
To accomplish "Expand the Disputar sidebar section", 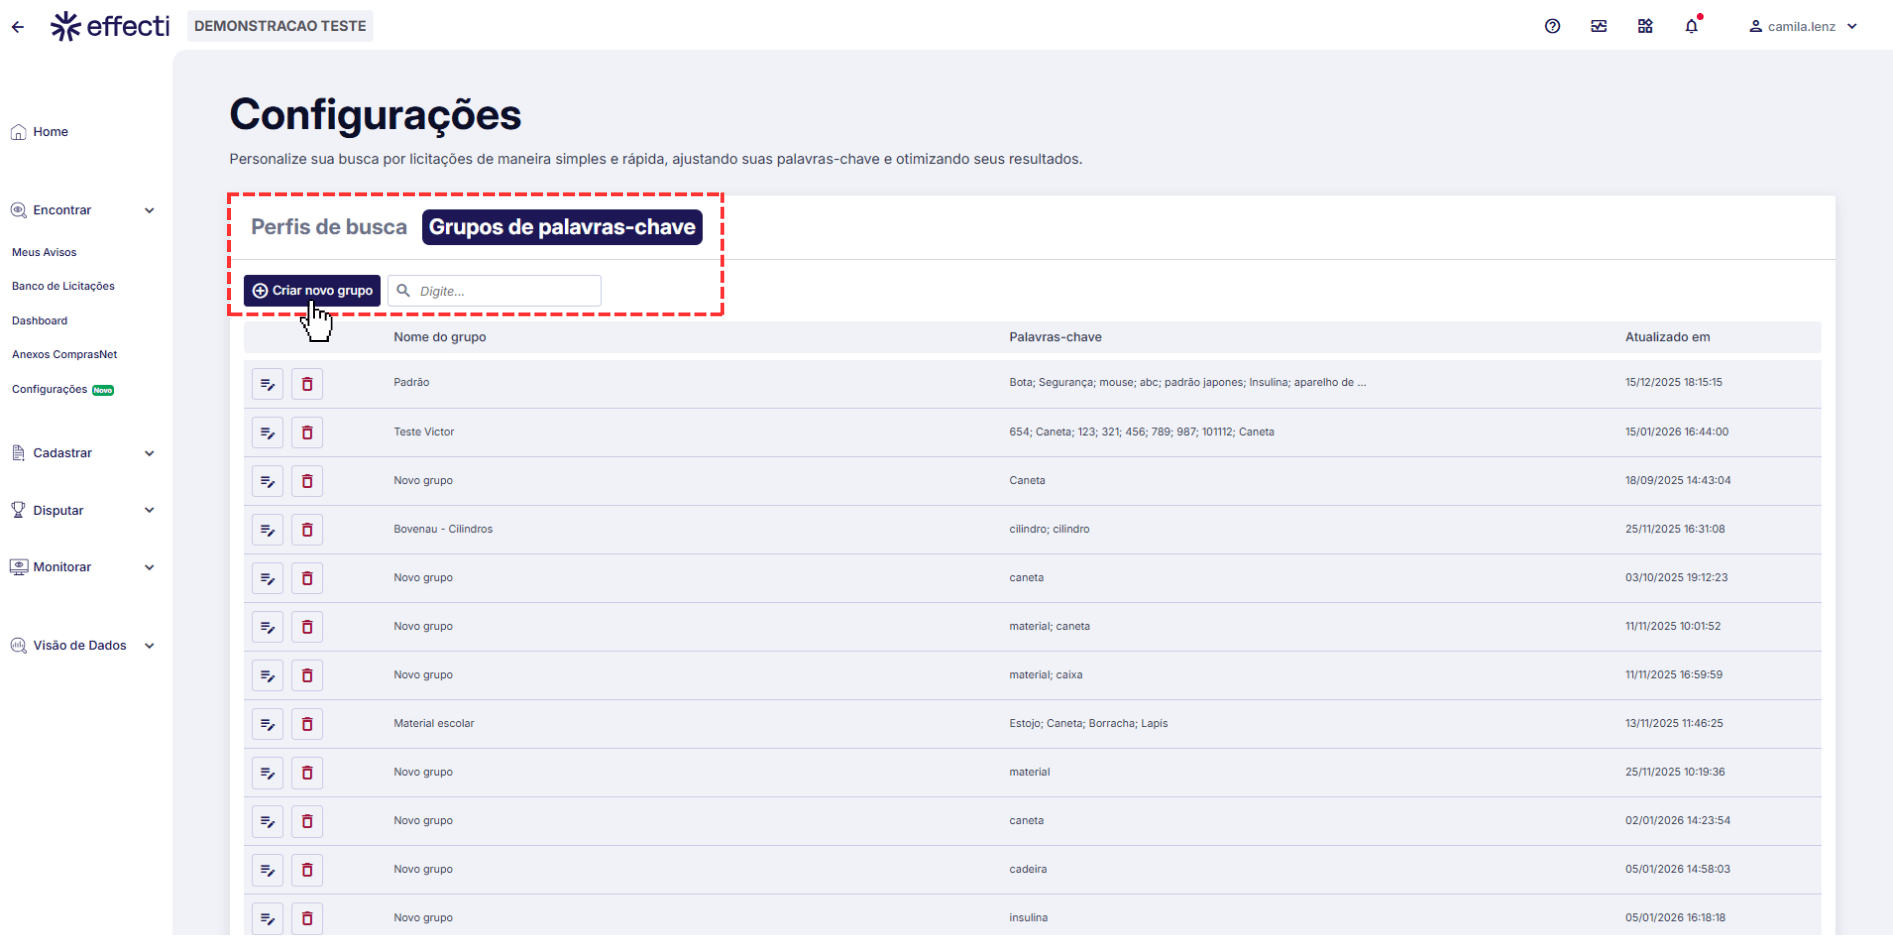I will coord(149,511).
